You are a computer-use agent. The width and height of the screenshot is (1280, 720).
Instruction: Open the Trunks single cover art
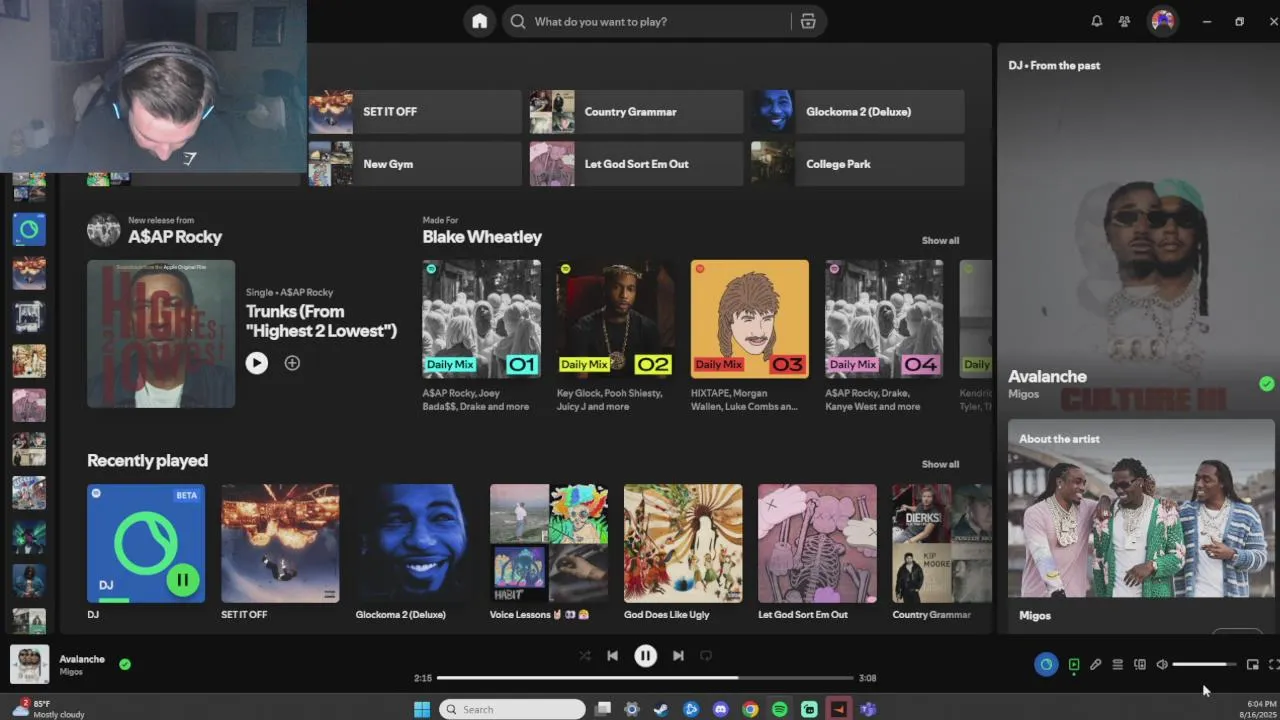(x=161, y=334)
